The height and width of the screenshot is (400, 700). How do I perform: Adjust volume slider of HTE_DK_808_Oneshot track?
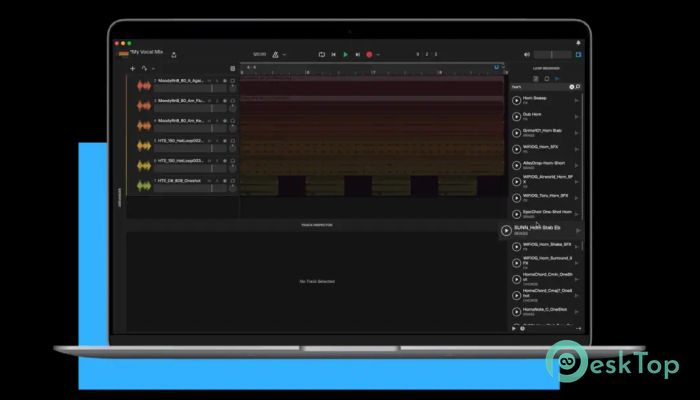[x=191, y=188]
